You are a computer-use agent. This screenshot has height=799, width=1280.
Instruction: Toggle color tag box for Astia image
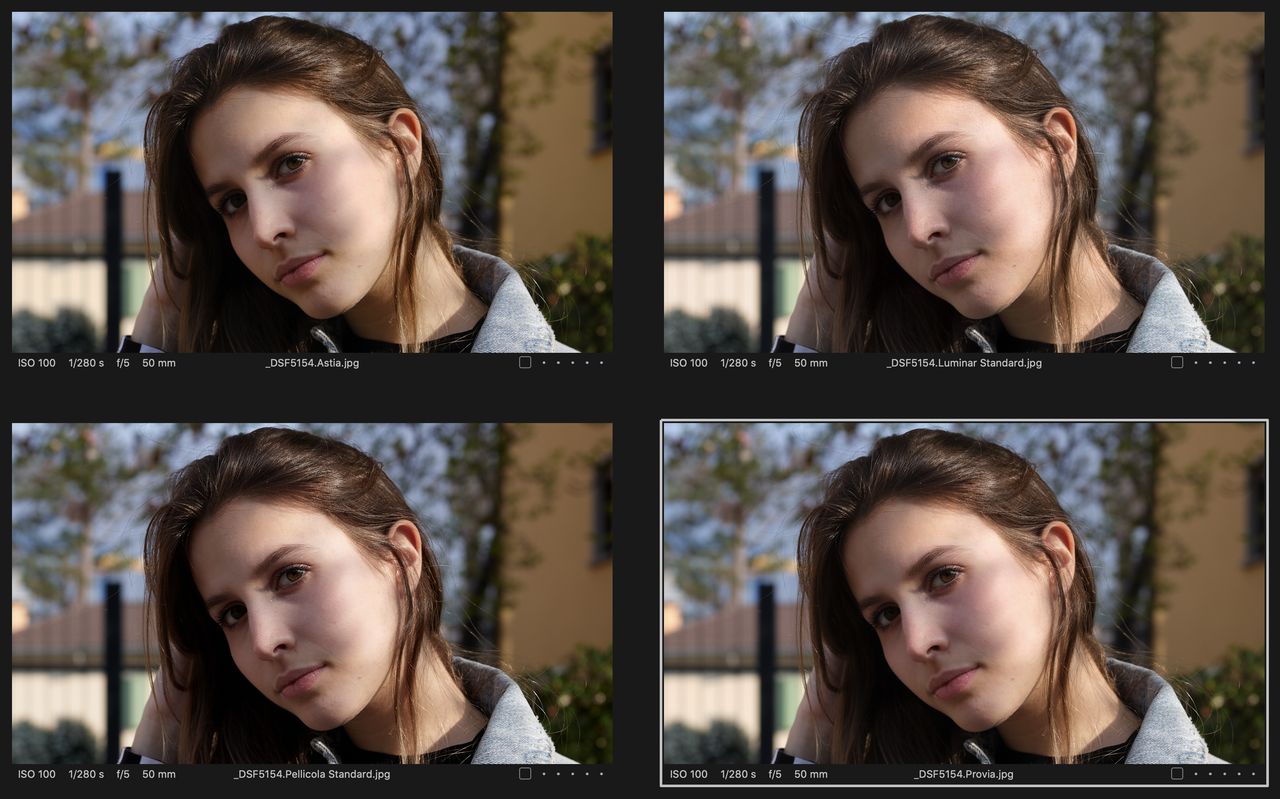click(525, 363)
